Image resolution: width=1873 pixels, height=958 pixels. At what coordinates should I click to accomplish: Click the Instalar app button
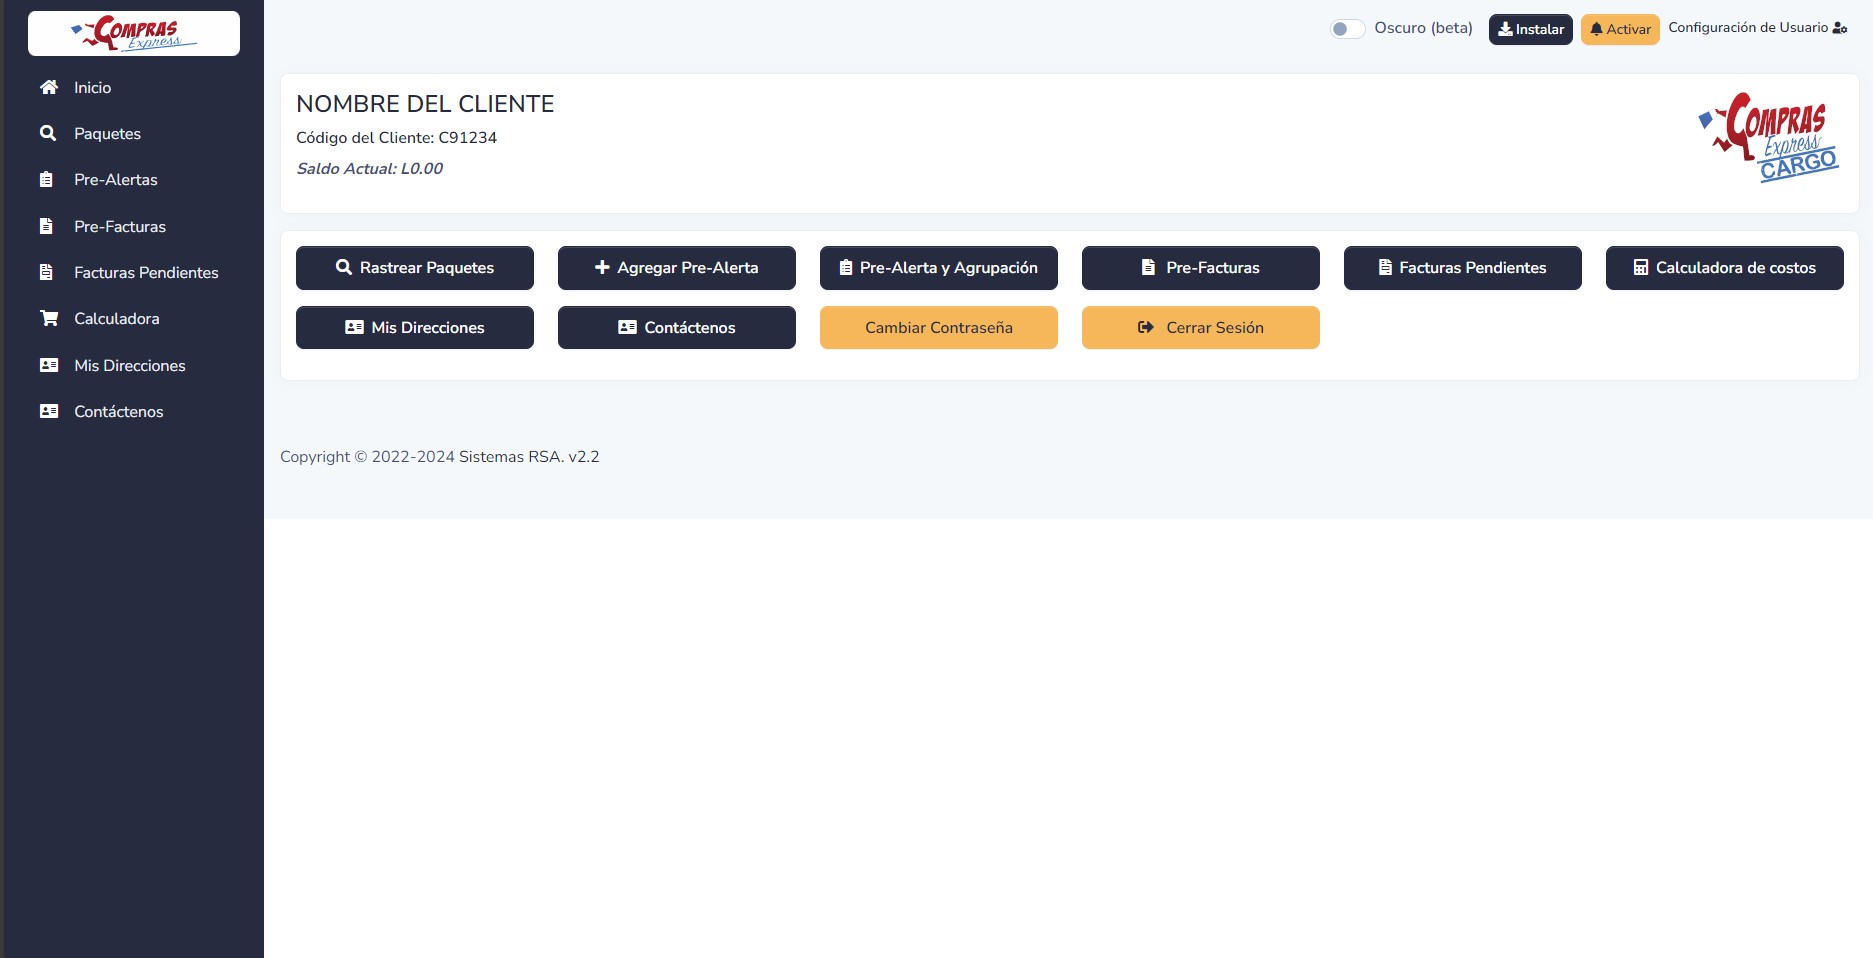(1530, 29)
